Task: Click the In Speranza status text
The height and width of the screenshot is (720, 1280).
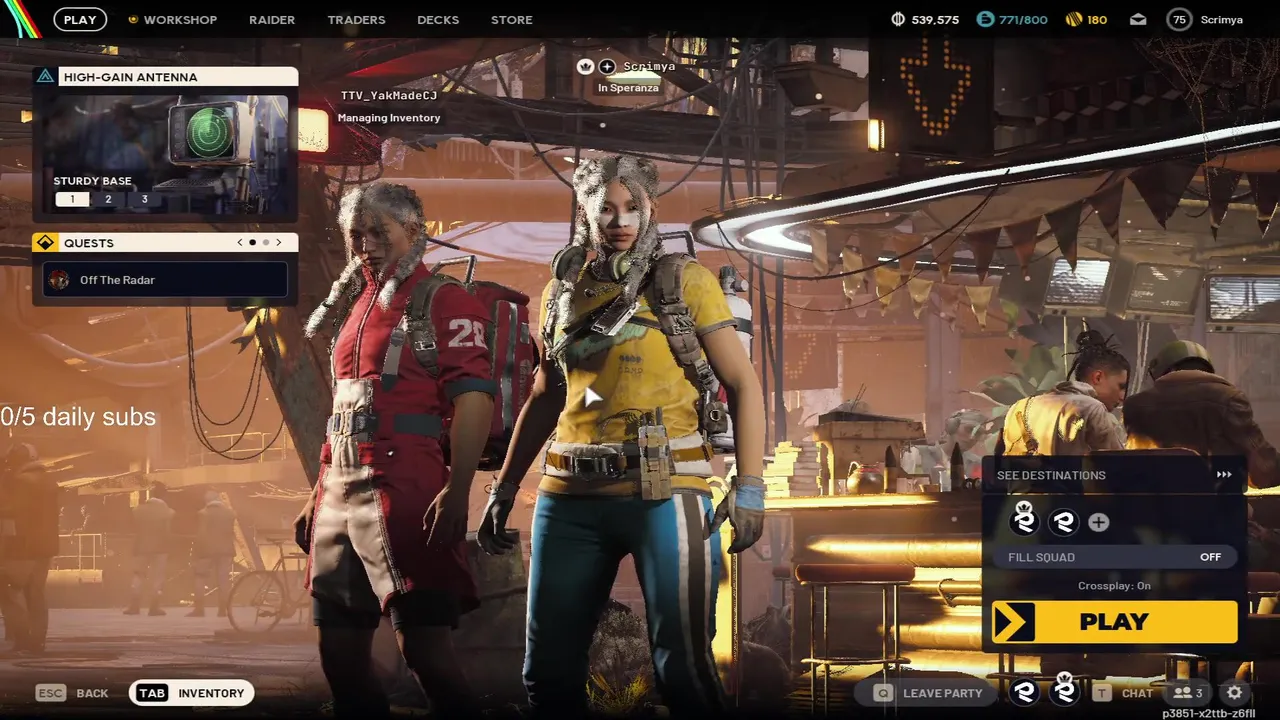Action: coord(628,88)
